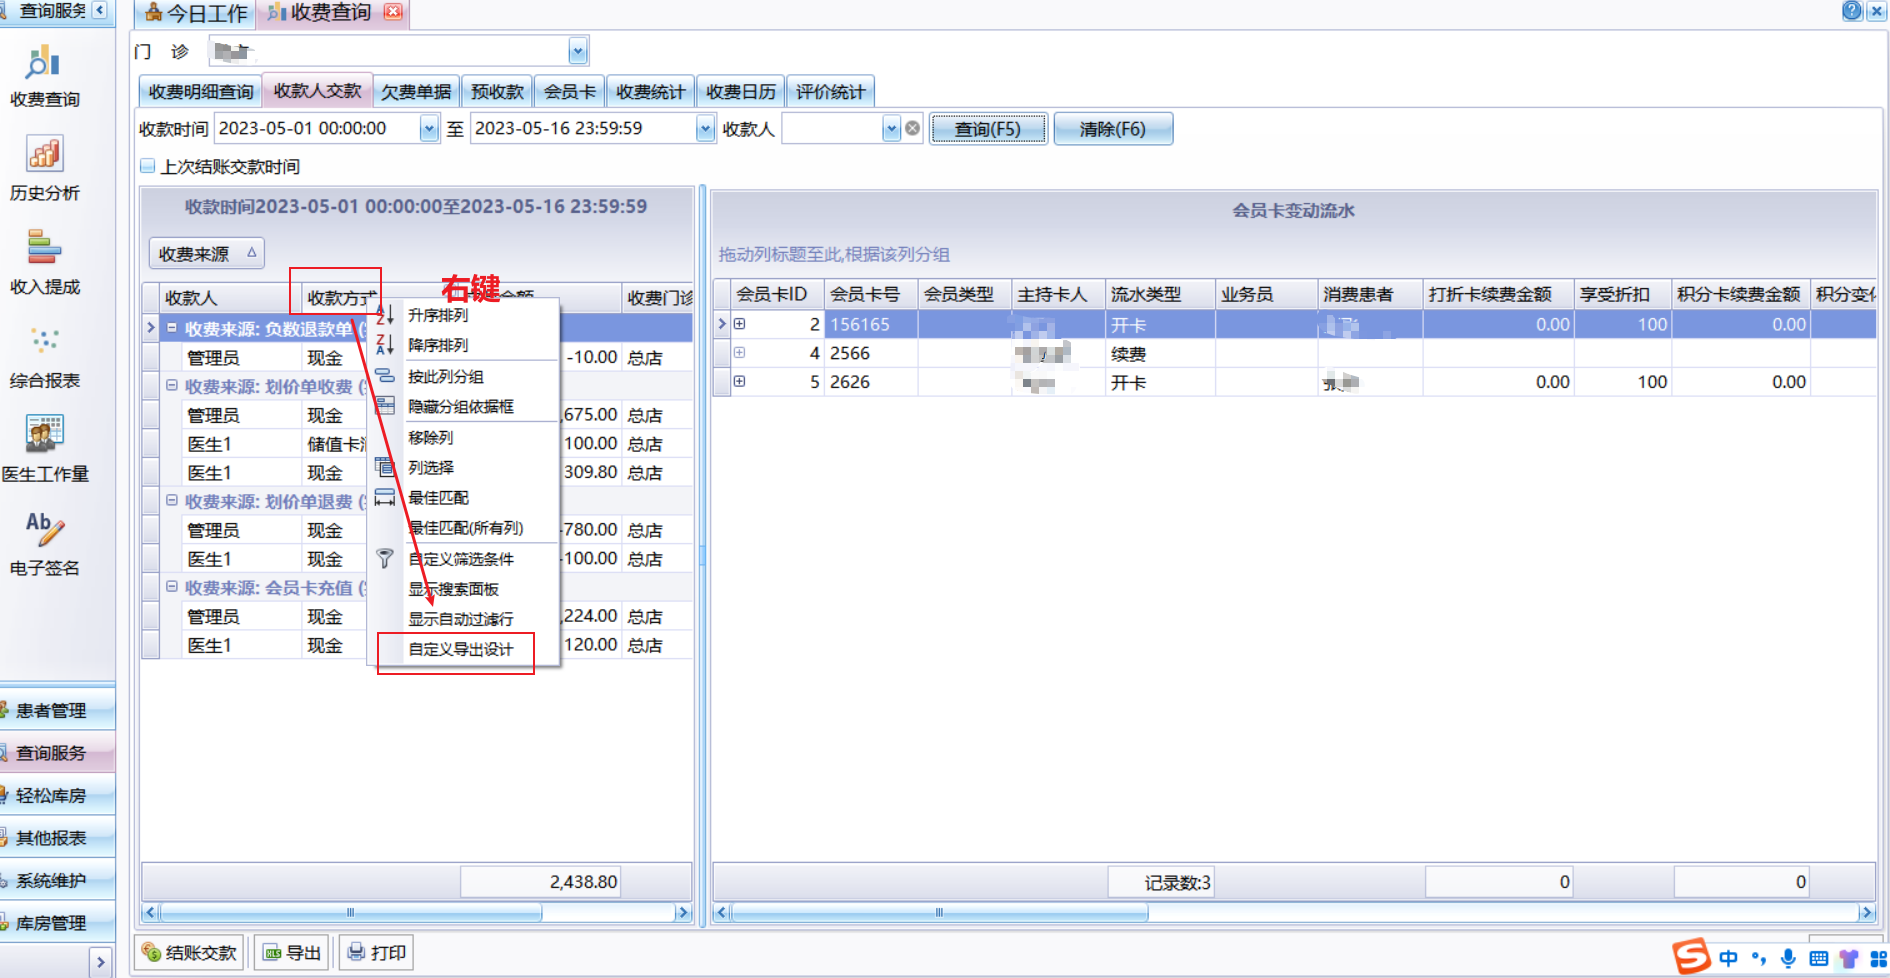
Task: Open the 门诊 clinic dropdown
Action: tap(577, 51)
